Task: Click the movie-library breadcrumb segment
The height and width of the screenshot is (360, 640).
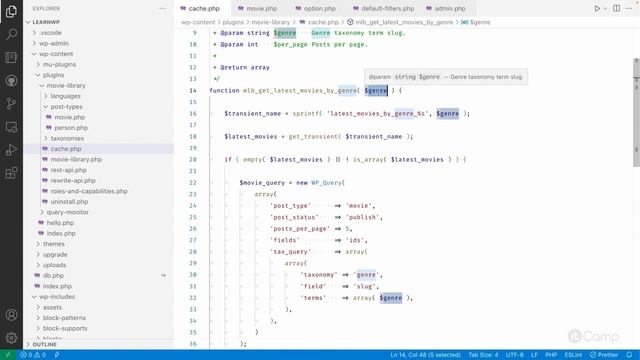Action: [x=270, y=22]
